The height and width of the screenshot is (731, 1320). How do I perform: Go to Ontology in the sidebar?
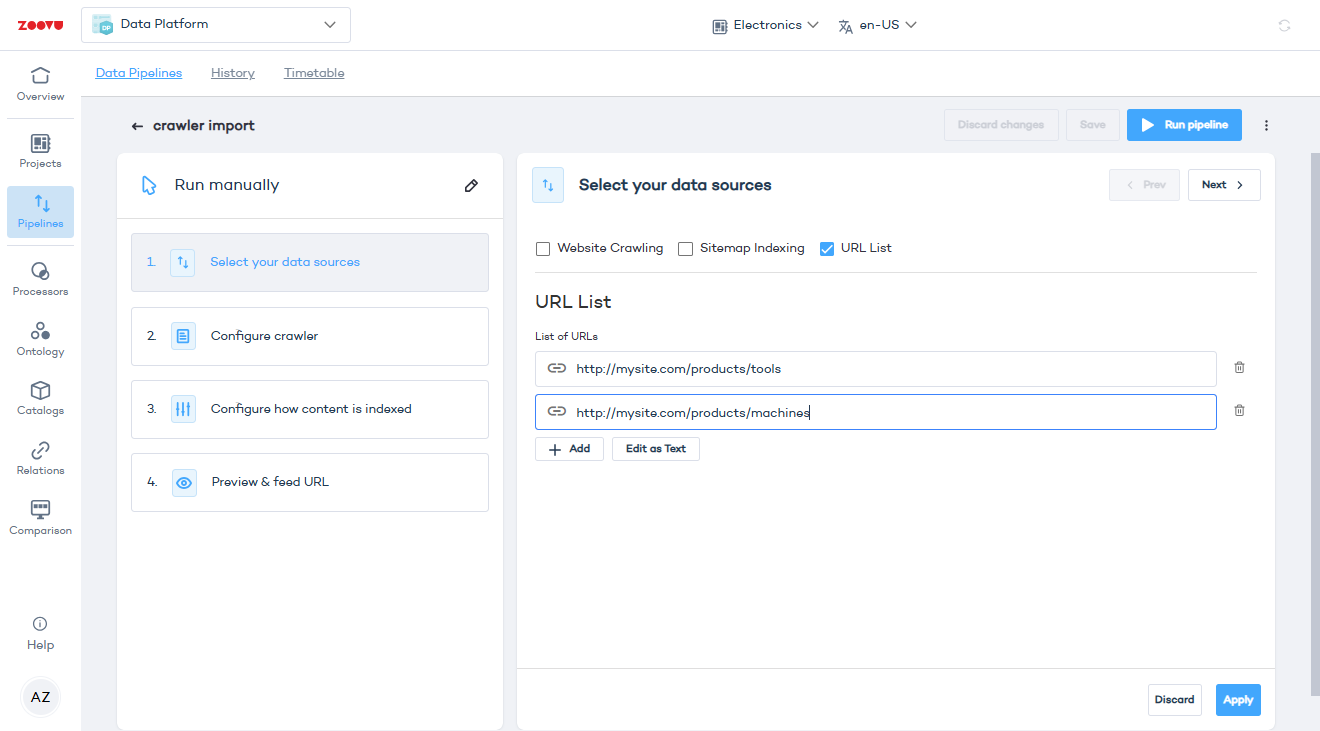click(x=40, y=339)
